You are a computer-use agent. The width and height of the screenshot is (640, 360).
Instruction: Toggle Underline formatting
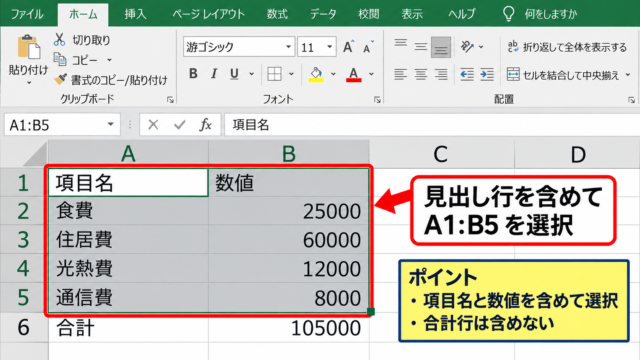tap(234, 74)
